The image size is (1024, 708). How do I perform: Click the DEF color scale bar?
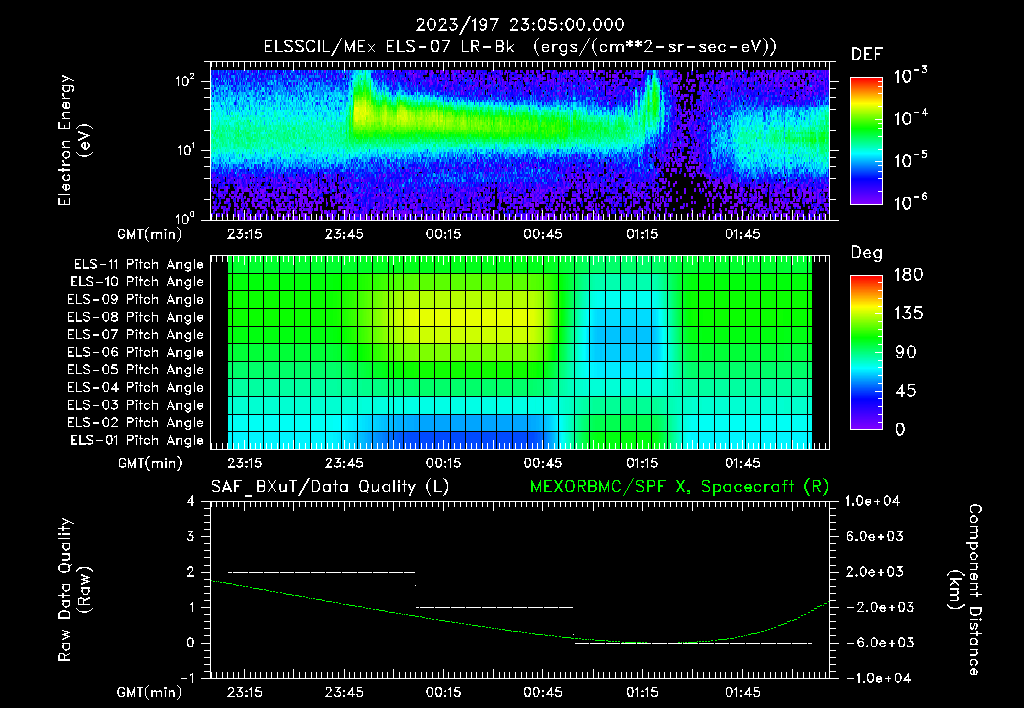tap(866, 141)
